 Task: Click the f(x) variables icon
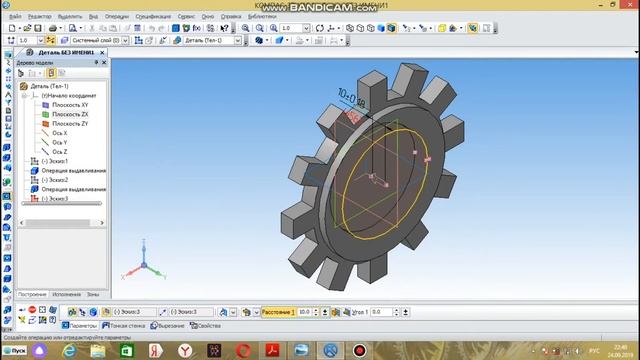tap(197, 28)
